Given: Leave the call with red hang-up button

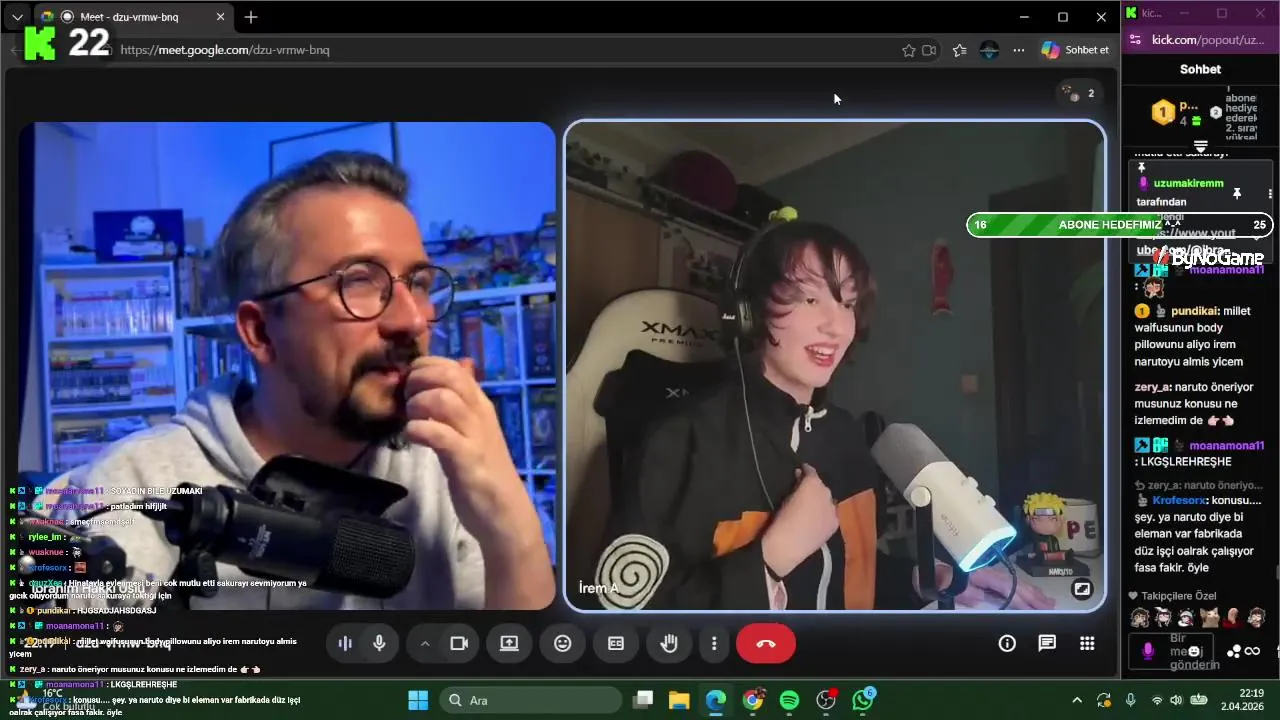Looking at the screenshot, I should pyautogui.click(x=766, y=644).
